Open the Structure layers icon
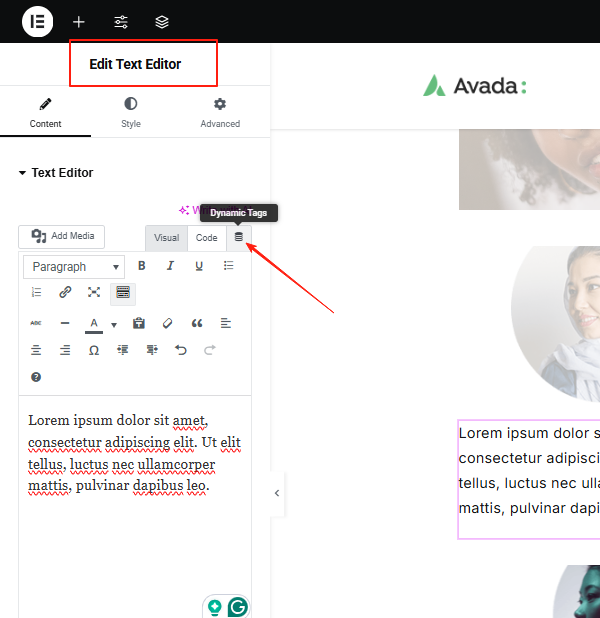 click(x=162, y=22)
